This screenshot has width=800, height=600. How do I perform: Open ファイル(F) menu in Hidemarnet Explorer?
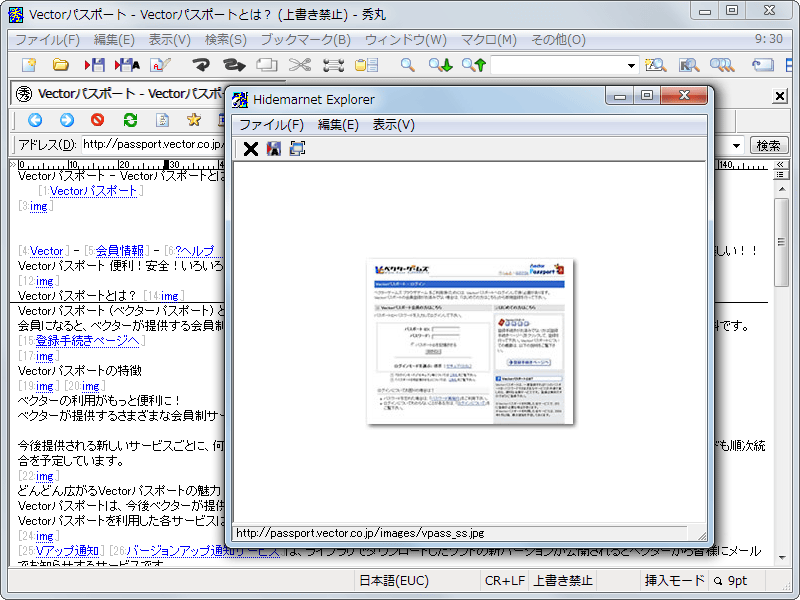coord(271,124)
